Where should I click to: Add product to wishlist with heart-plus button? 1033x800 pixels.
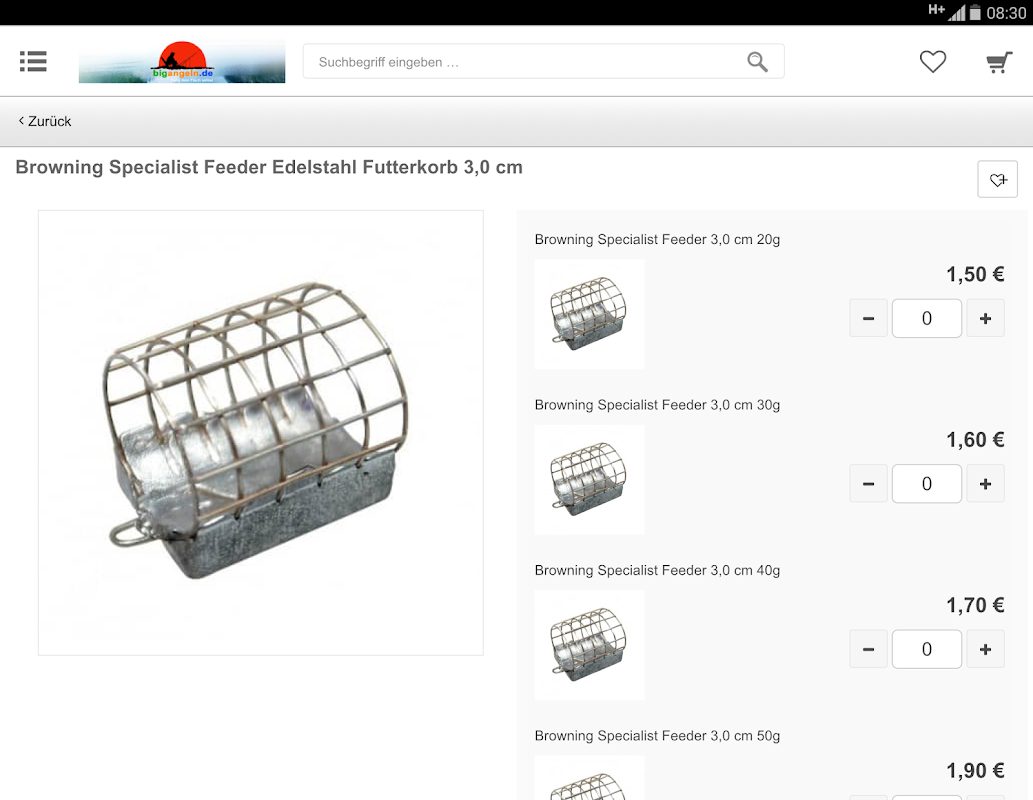coord(997,179)
